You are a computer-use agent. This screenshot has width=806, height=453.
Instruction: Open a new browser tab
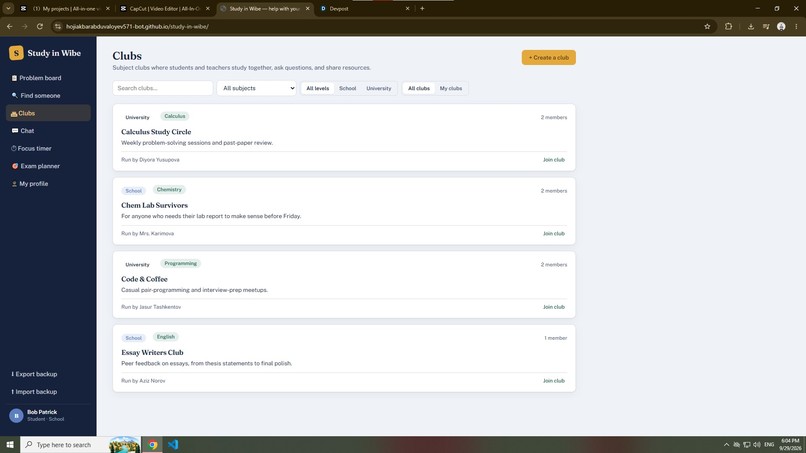tap(422, 9)
